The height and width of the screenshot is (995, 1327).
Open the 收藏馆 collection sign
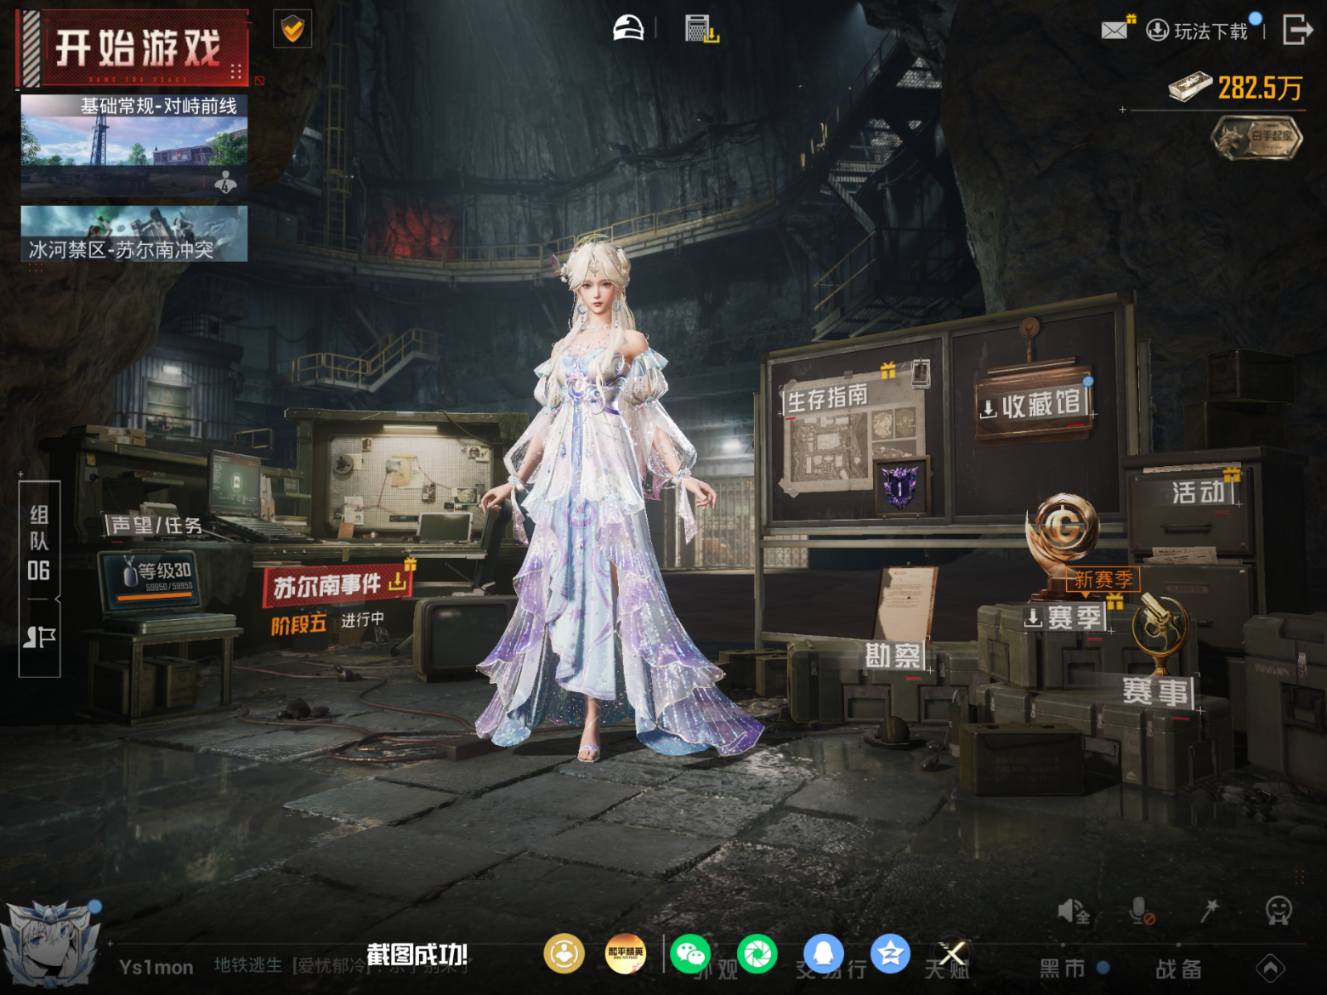click(x=1033, y=404)
